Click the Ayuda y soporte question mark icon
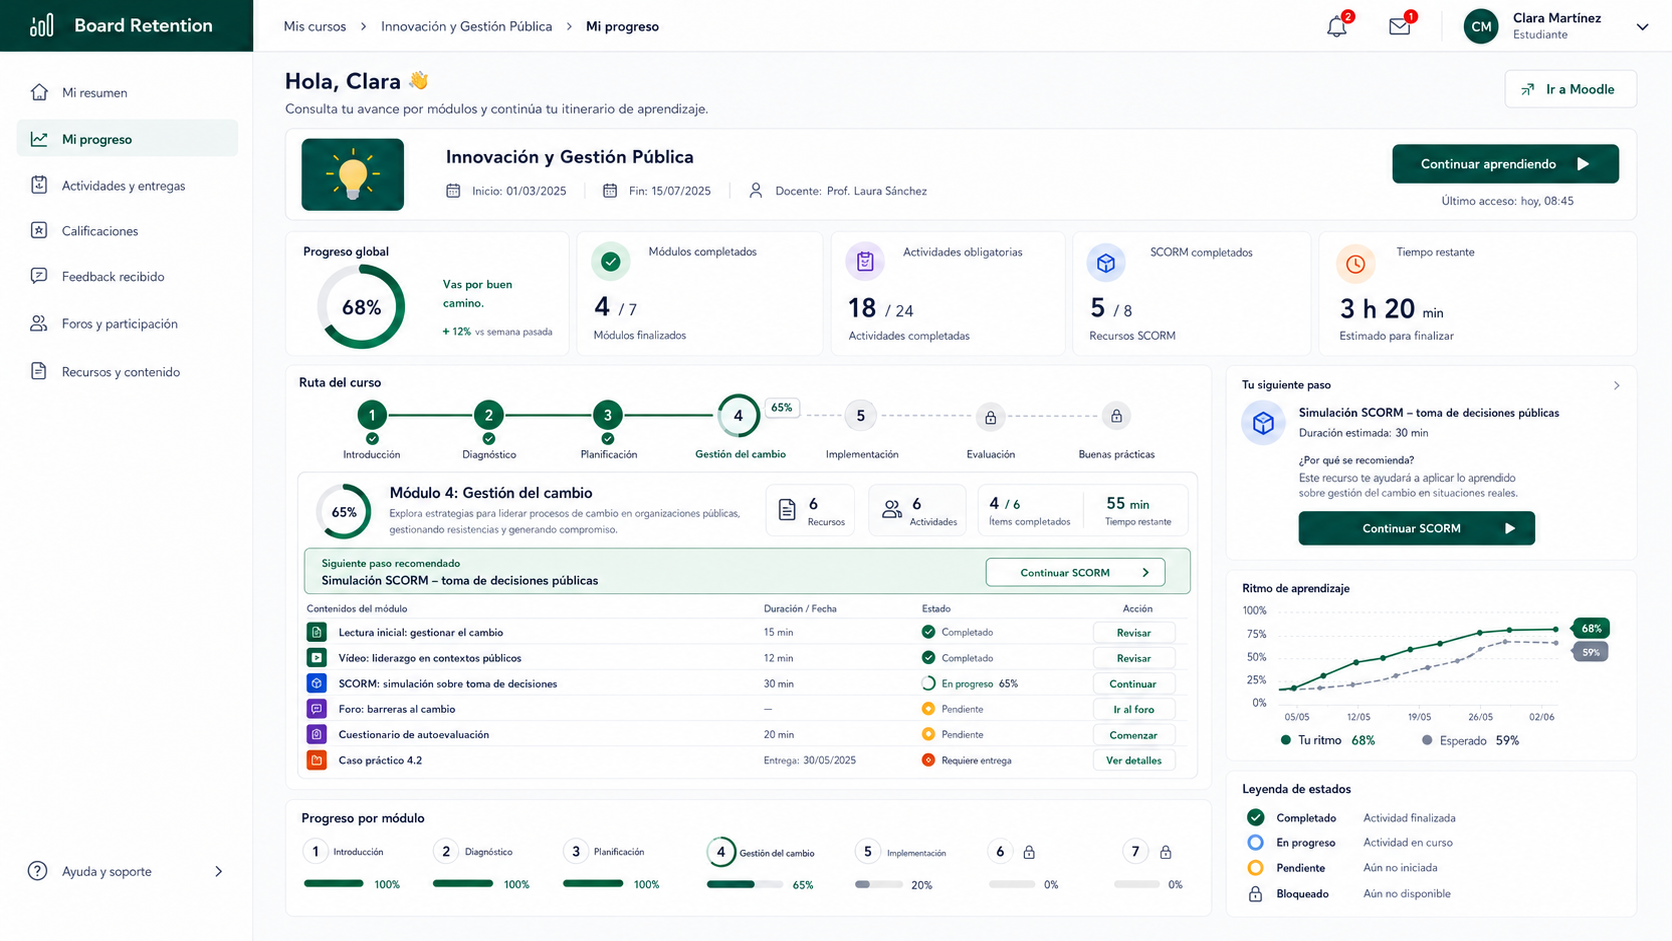1672x941 pixels. pyautogui.click(x=37, y=871)
